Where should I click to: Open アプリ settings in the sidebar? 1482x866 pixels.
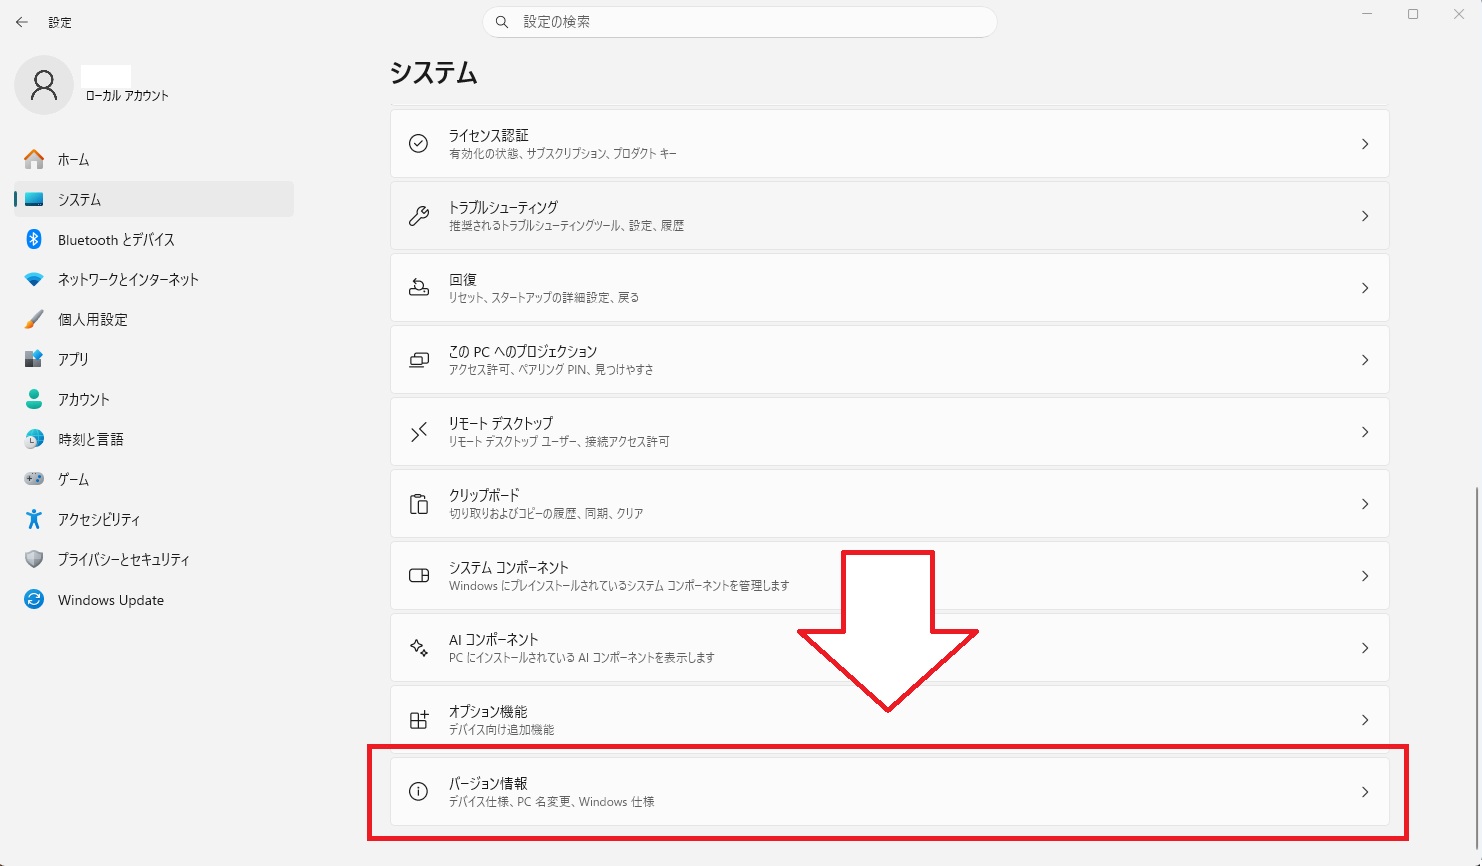click(154, 359)
